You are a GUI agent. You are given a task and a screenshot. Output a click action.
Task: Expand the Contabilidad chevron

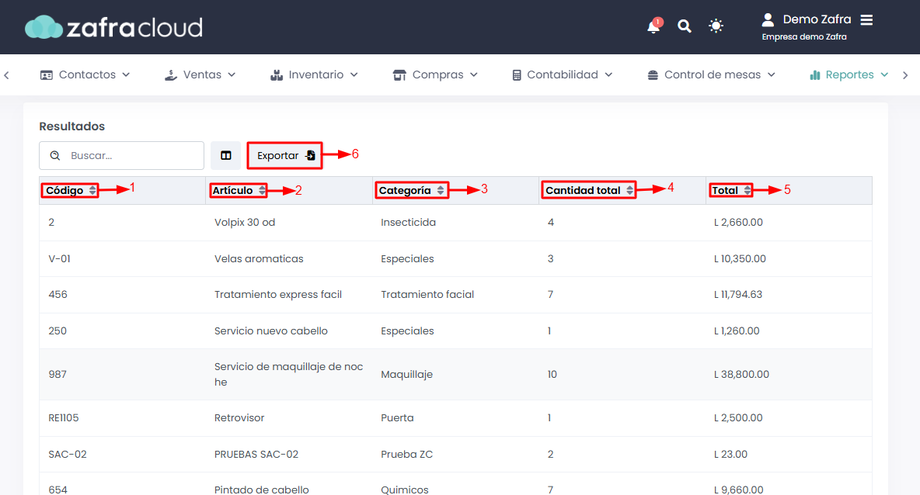click(608, 75)
